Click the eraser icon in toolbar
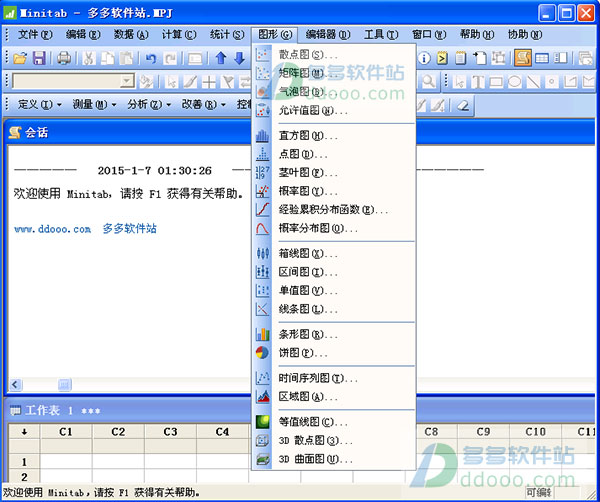 [463, 105]
